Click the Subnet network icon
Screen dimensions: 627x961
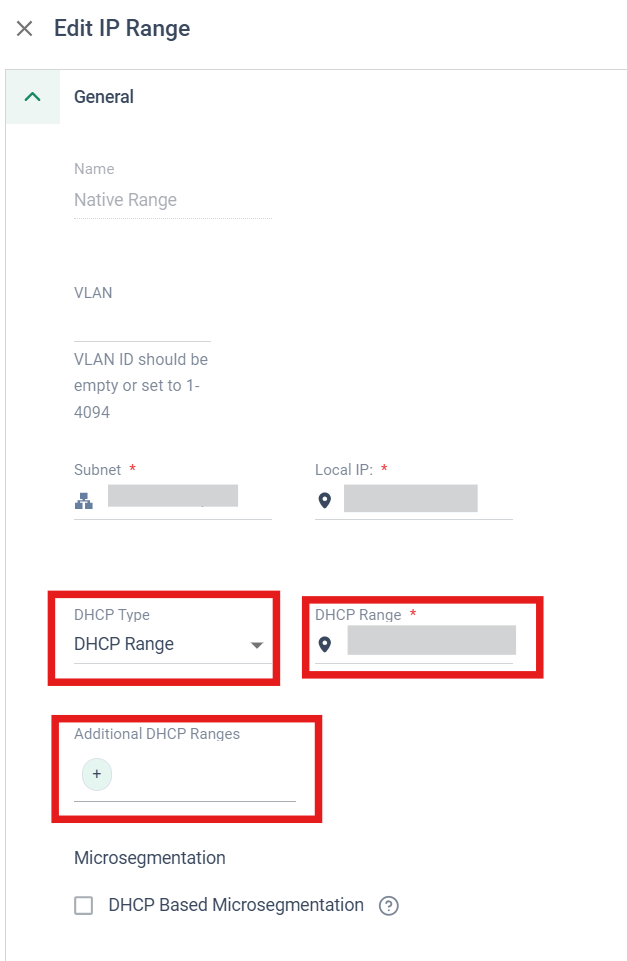coord(84,501)
